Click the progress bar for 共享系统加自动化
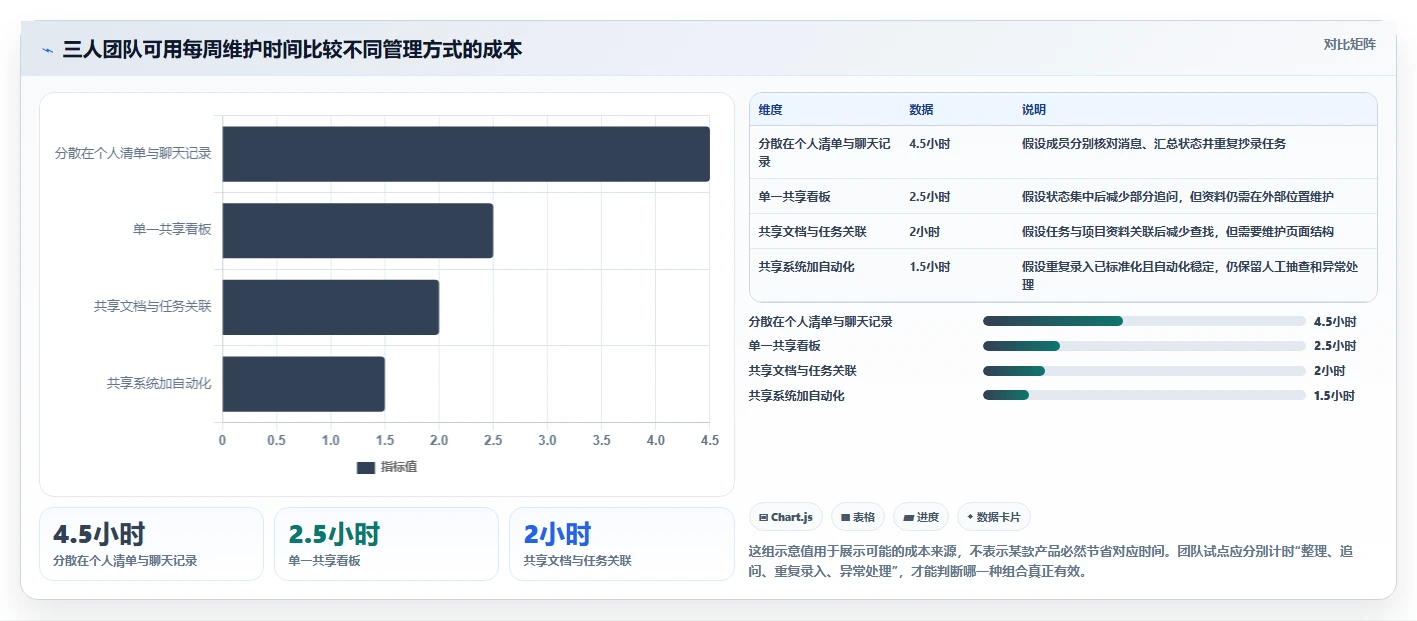 point(1144,395)
